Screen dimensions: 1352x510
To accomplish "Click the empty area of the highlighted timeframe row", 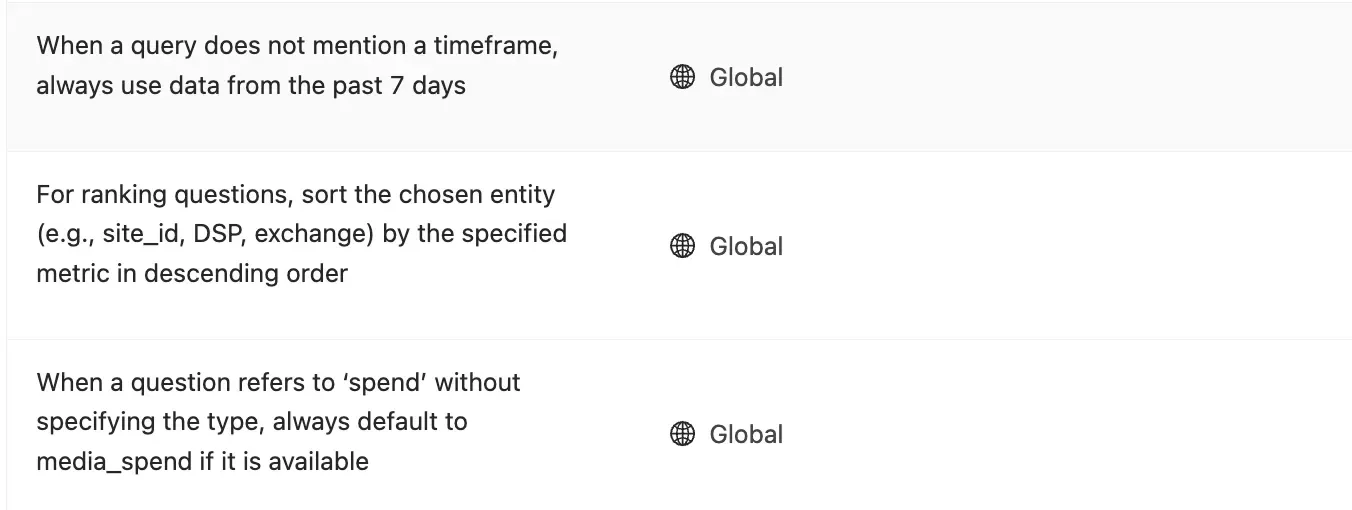I will (1050, 77).
